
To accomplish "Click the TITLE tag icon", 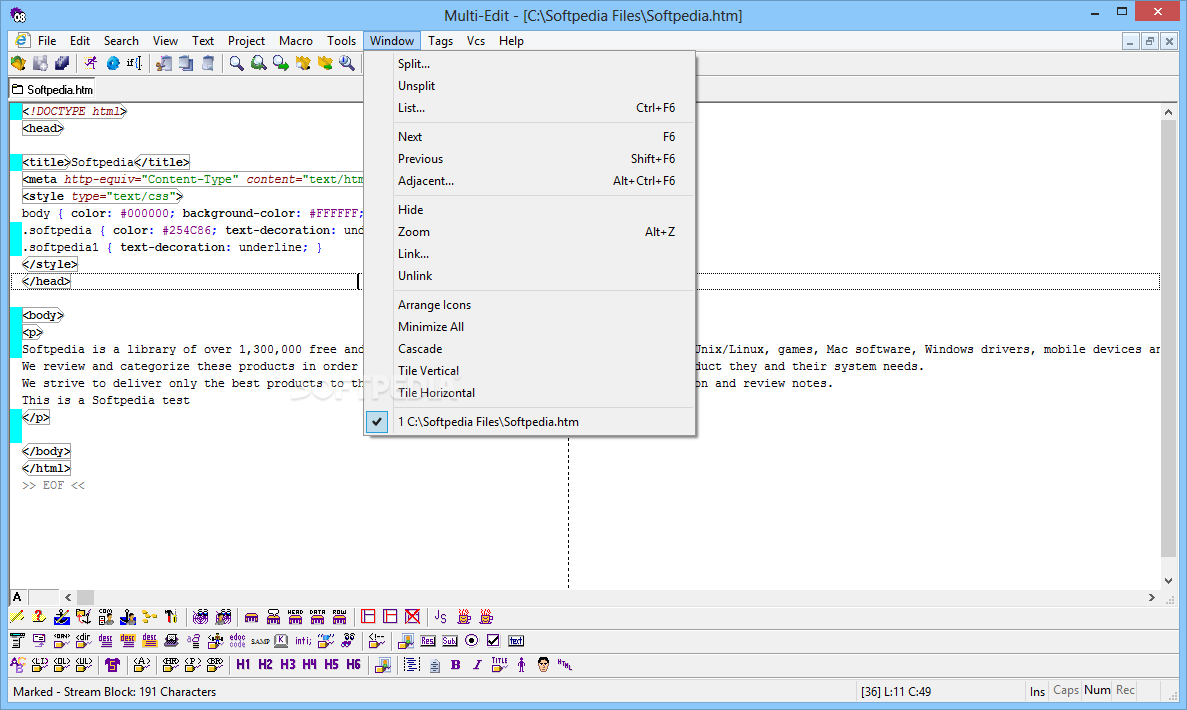I will (x=500, y=665).
